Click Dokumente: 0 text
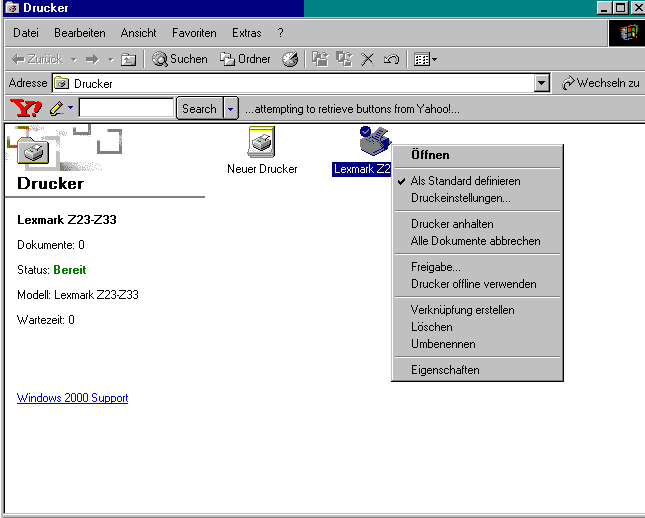The image size is (645, 518). pos(51,245)
